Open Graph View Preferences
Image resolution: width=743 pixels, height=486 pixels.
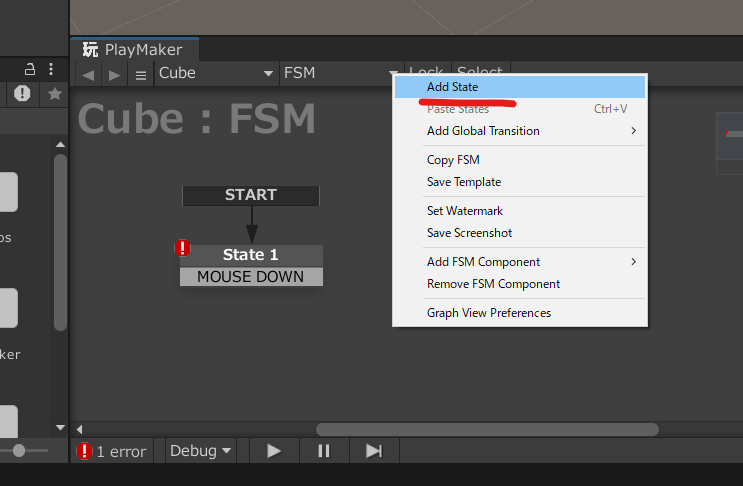(x=520, y=313)
